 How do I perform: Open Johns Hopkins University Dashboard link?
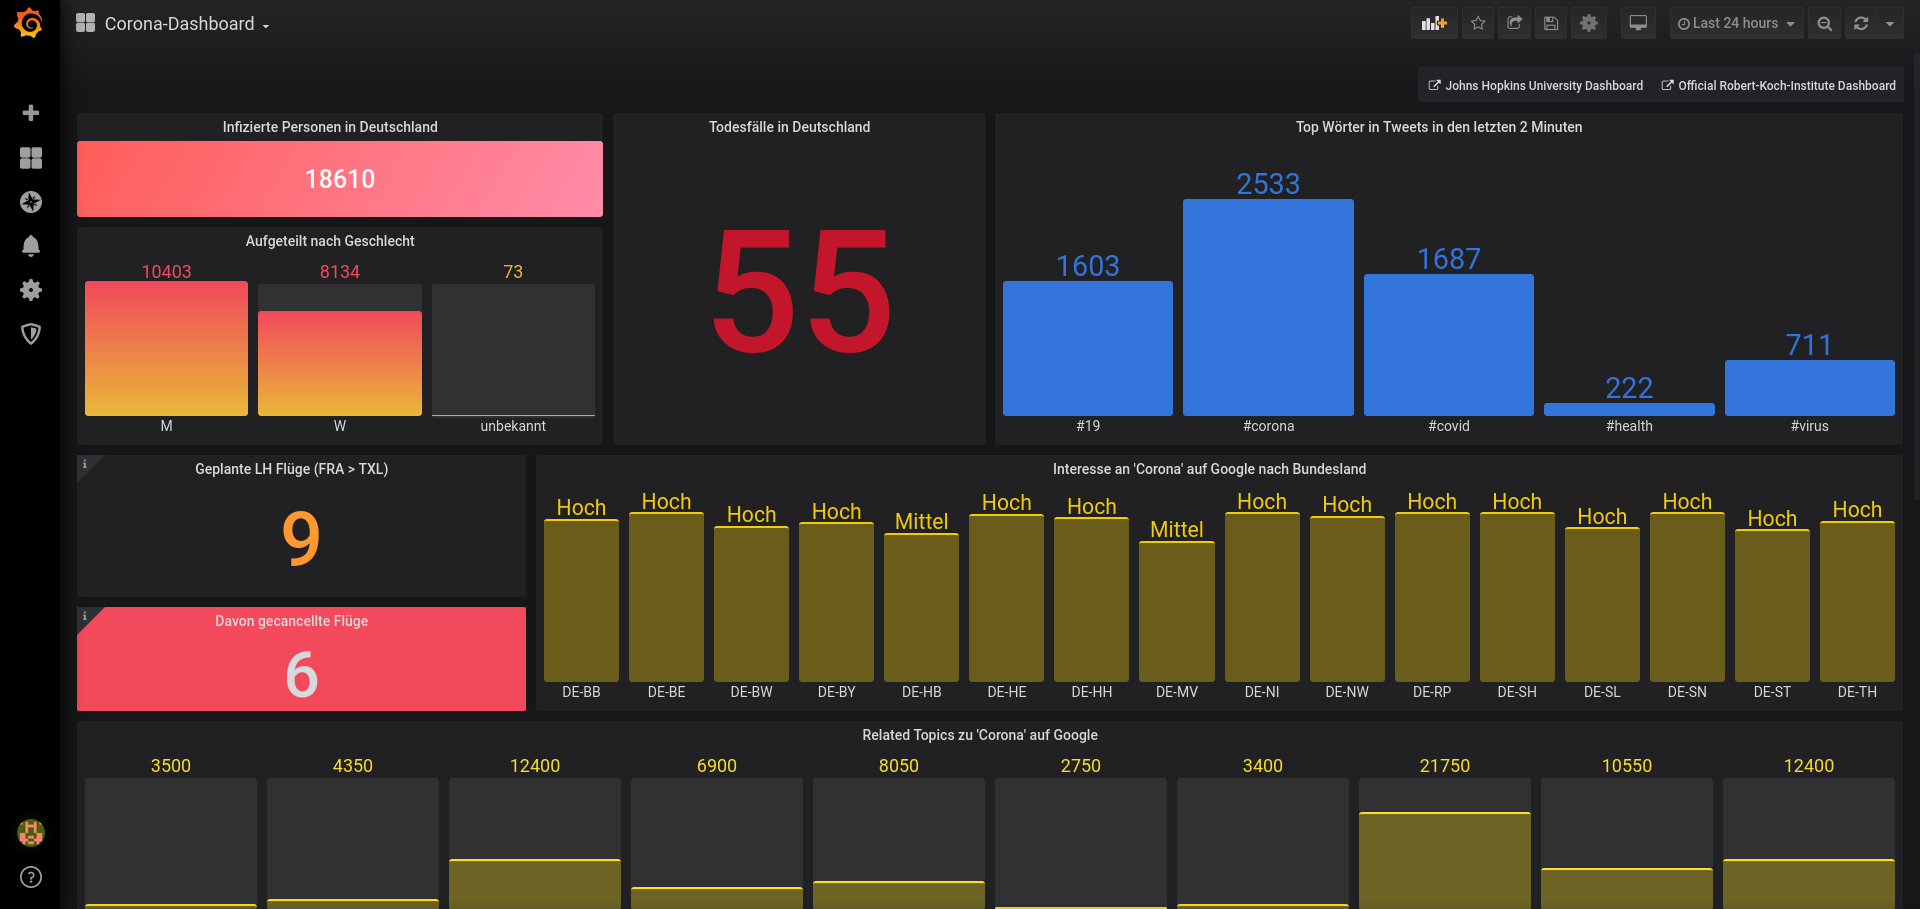1535,86
